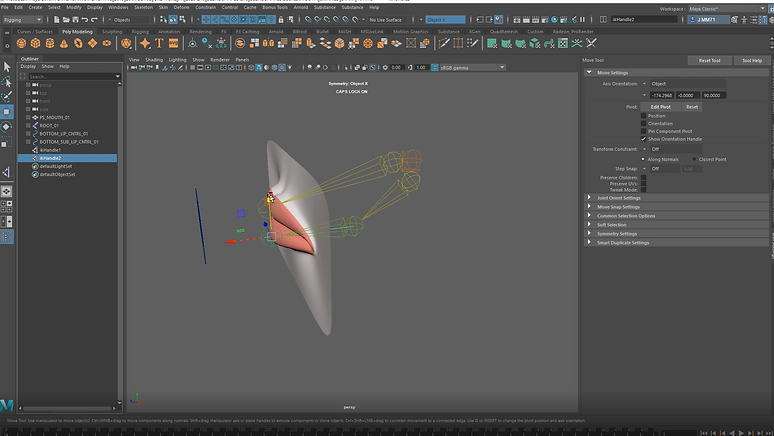Switch to the Sculpting shelf tab
The height and width of the screenshot is (436, 774).
[x=112, y=32]
